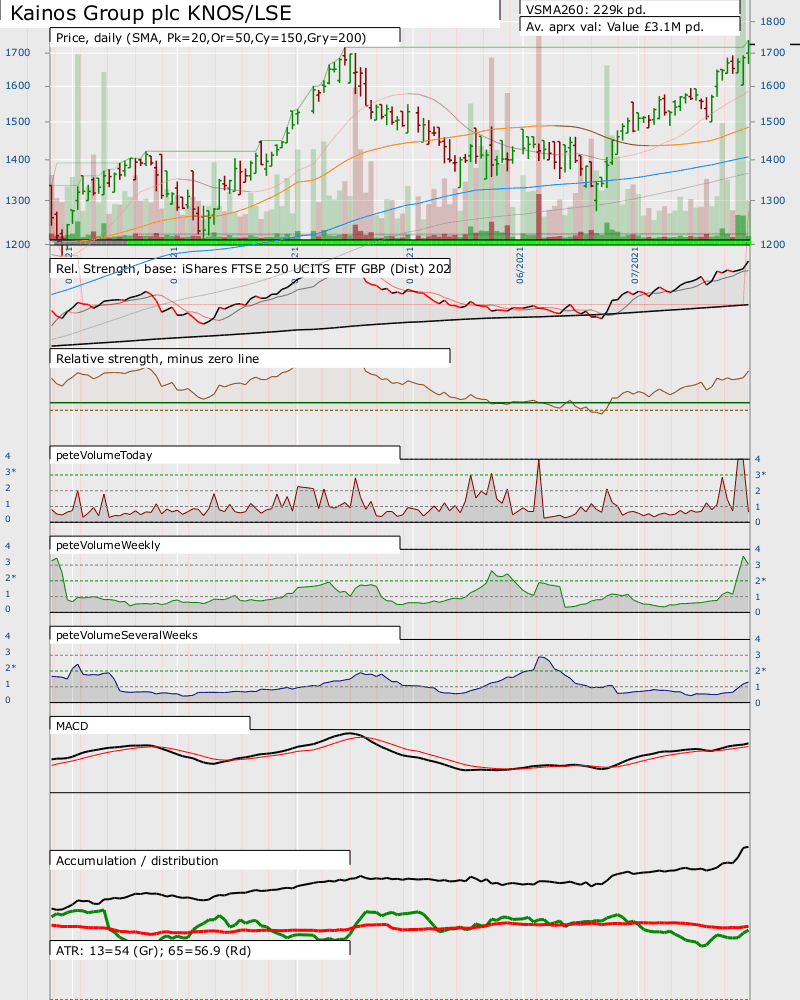
Task: Click the Kainos Group plc KNOS/LSE title
Action: coord(151,13)
